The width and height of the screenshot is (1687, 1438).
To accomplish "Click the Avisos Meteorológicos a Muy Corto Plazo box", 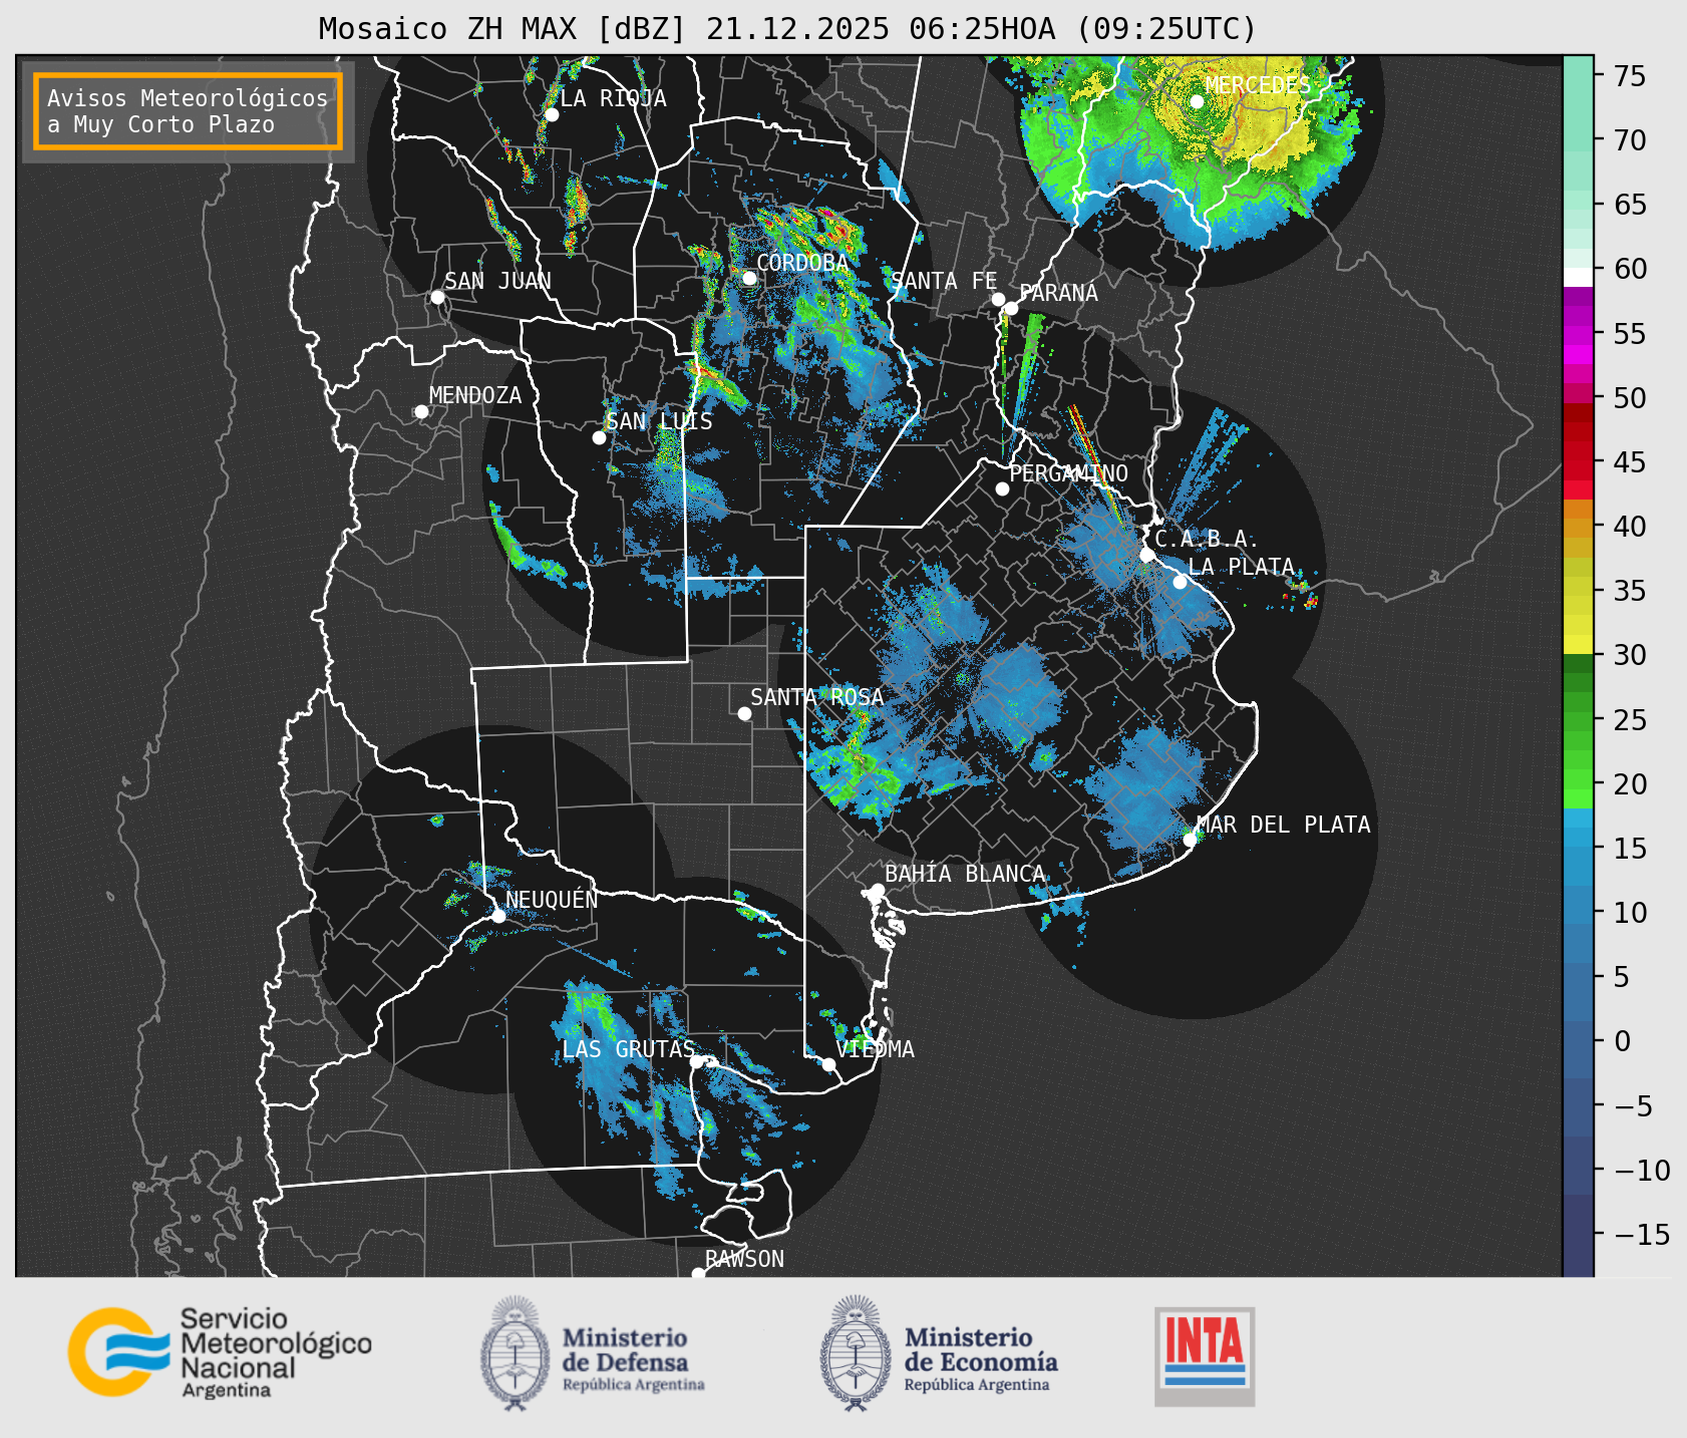I will click(188, 111).
